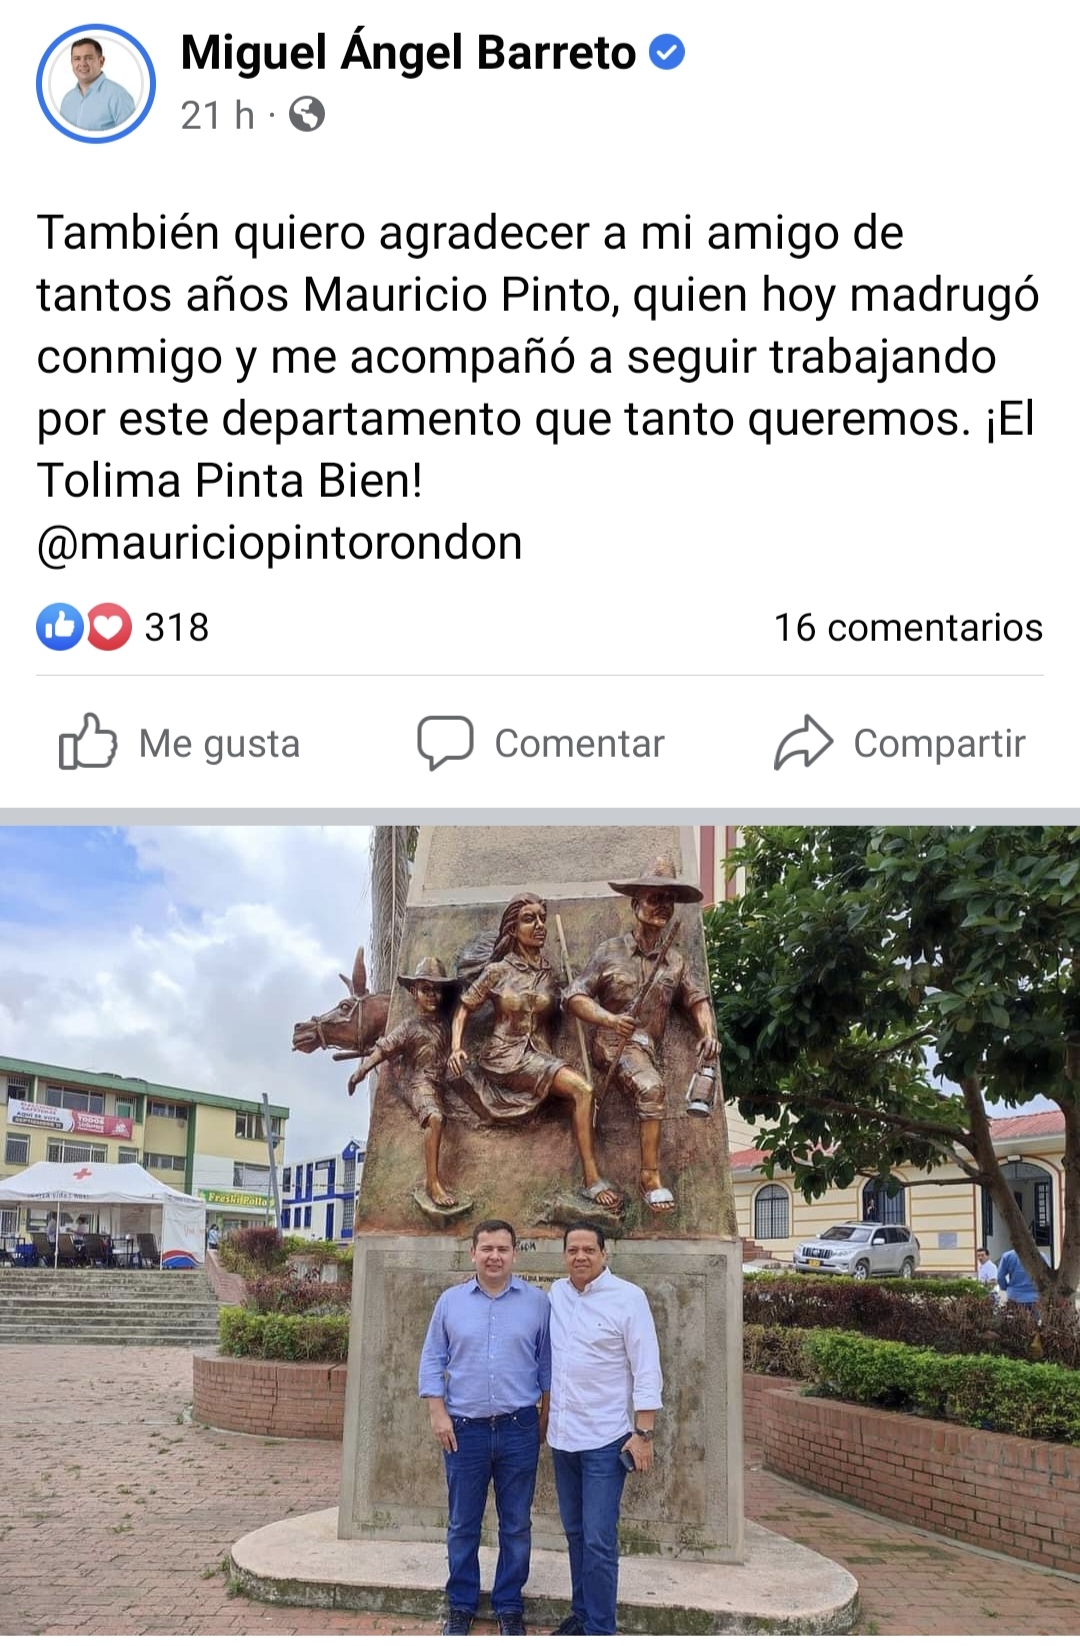Image resolution: width=1080 pixels, height=1646 pixels.
Task: Like the post with Me gusta
Action: click(x=180, y=743)
